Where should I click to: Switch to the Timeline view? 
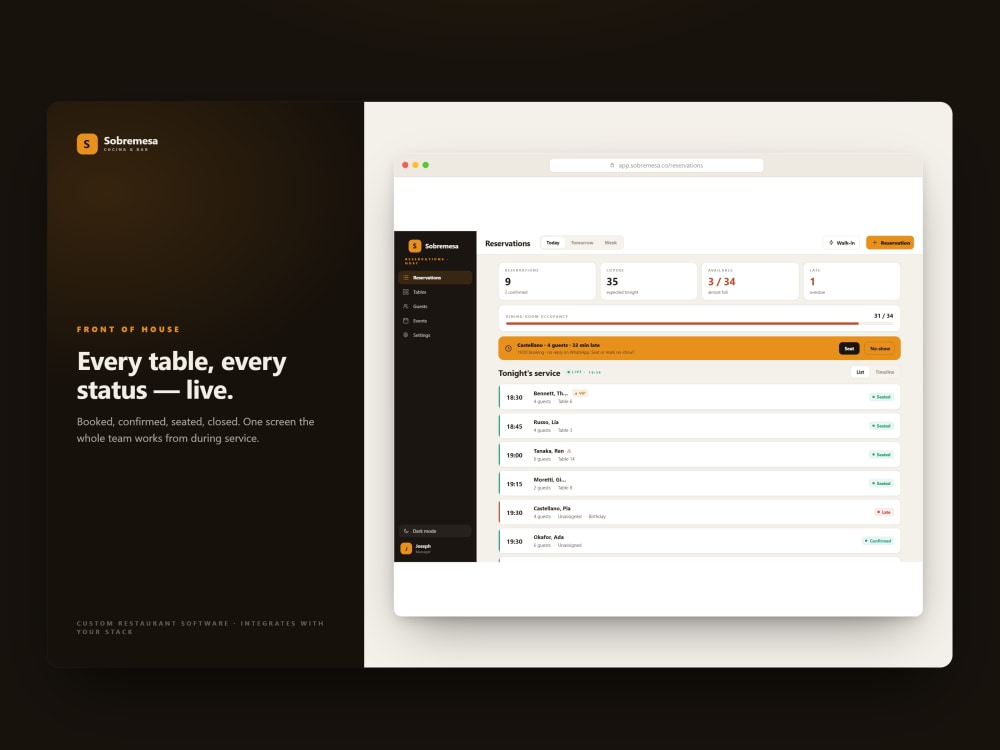(x=885, y=372)
